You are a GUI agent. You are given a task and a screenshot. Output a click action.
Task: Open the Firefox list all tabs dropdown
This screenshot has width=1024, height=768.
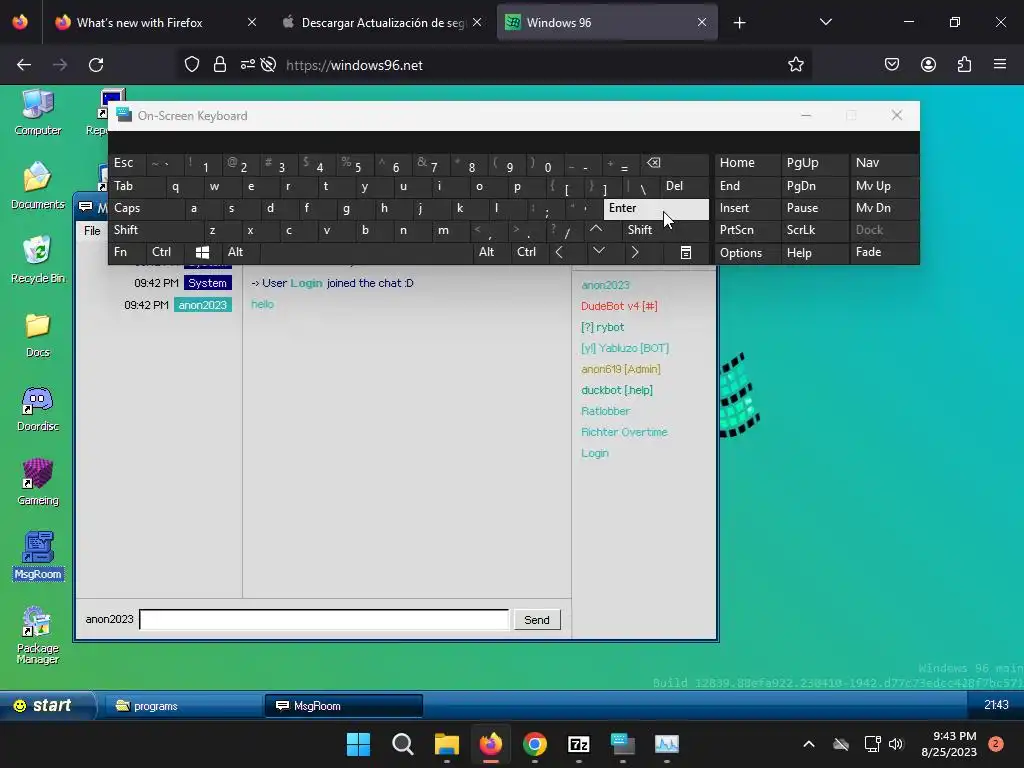click(x=825, y=22)
